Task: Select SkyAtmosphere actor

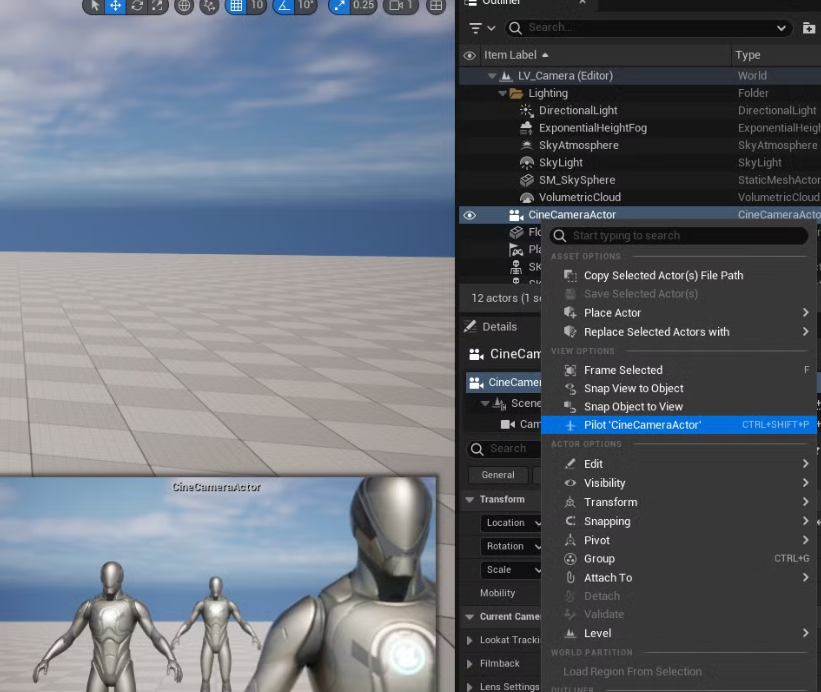Action: click(579, 145)
